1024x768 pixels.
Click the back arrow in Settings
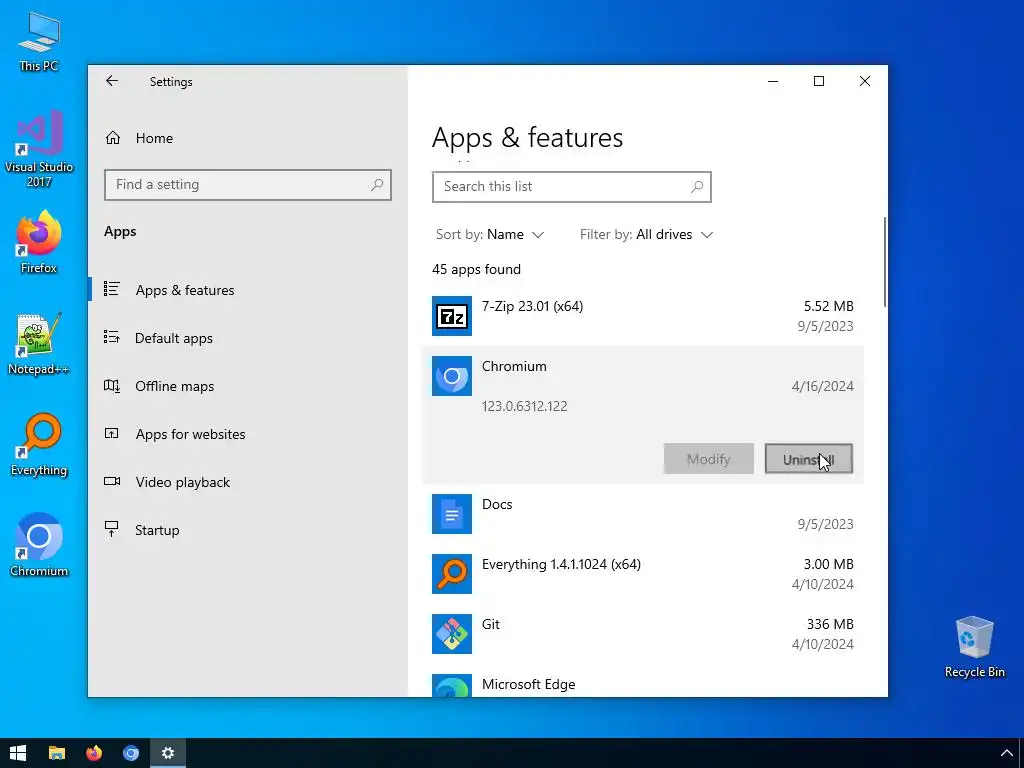[112, 81]
